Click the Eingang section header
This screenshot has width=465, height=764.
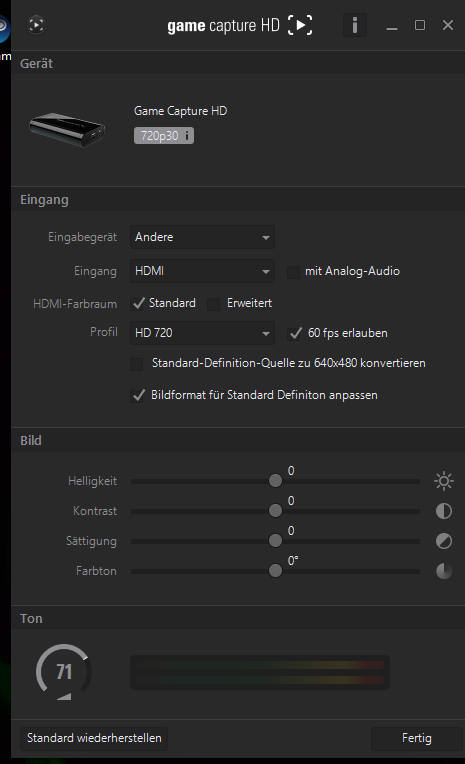(x=44, y=200)
